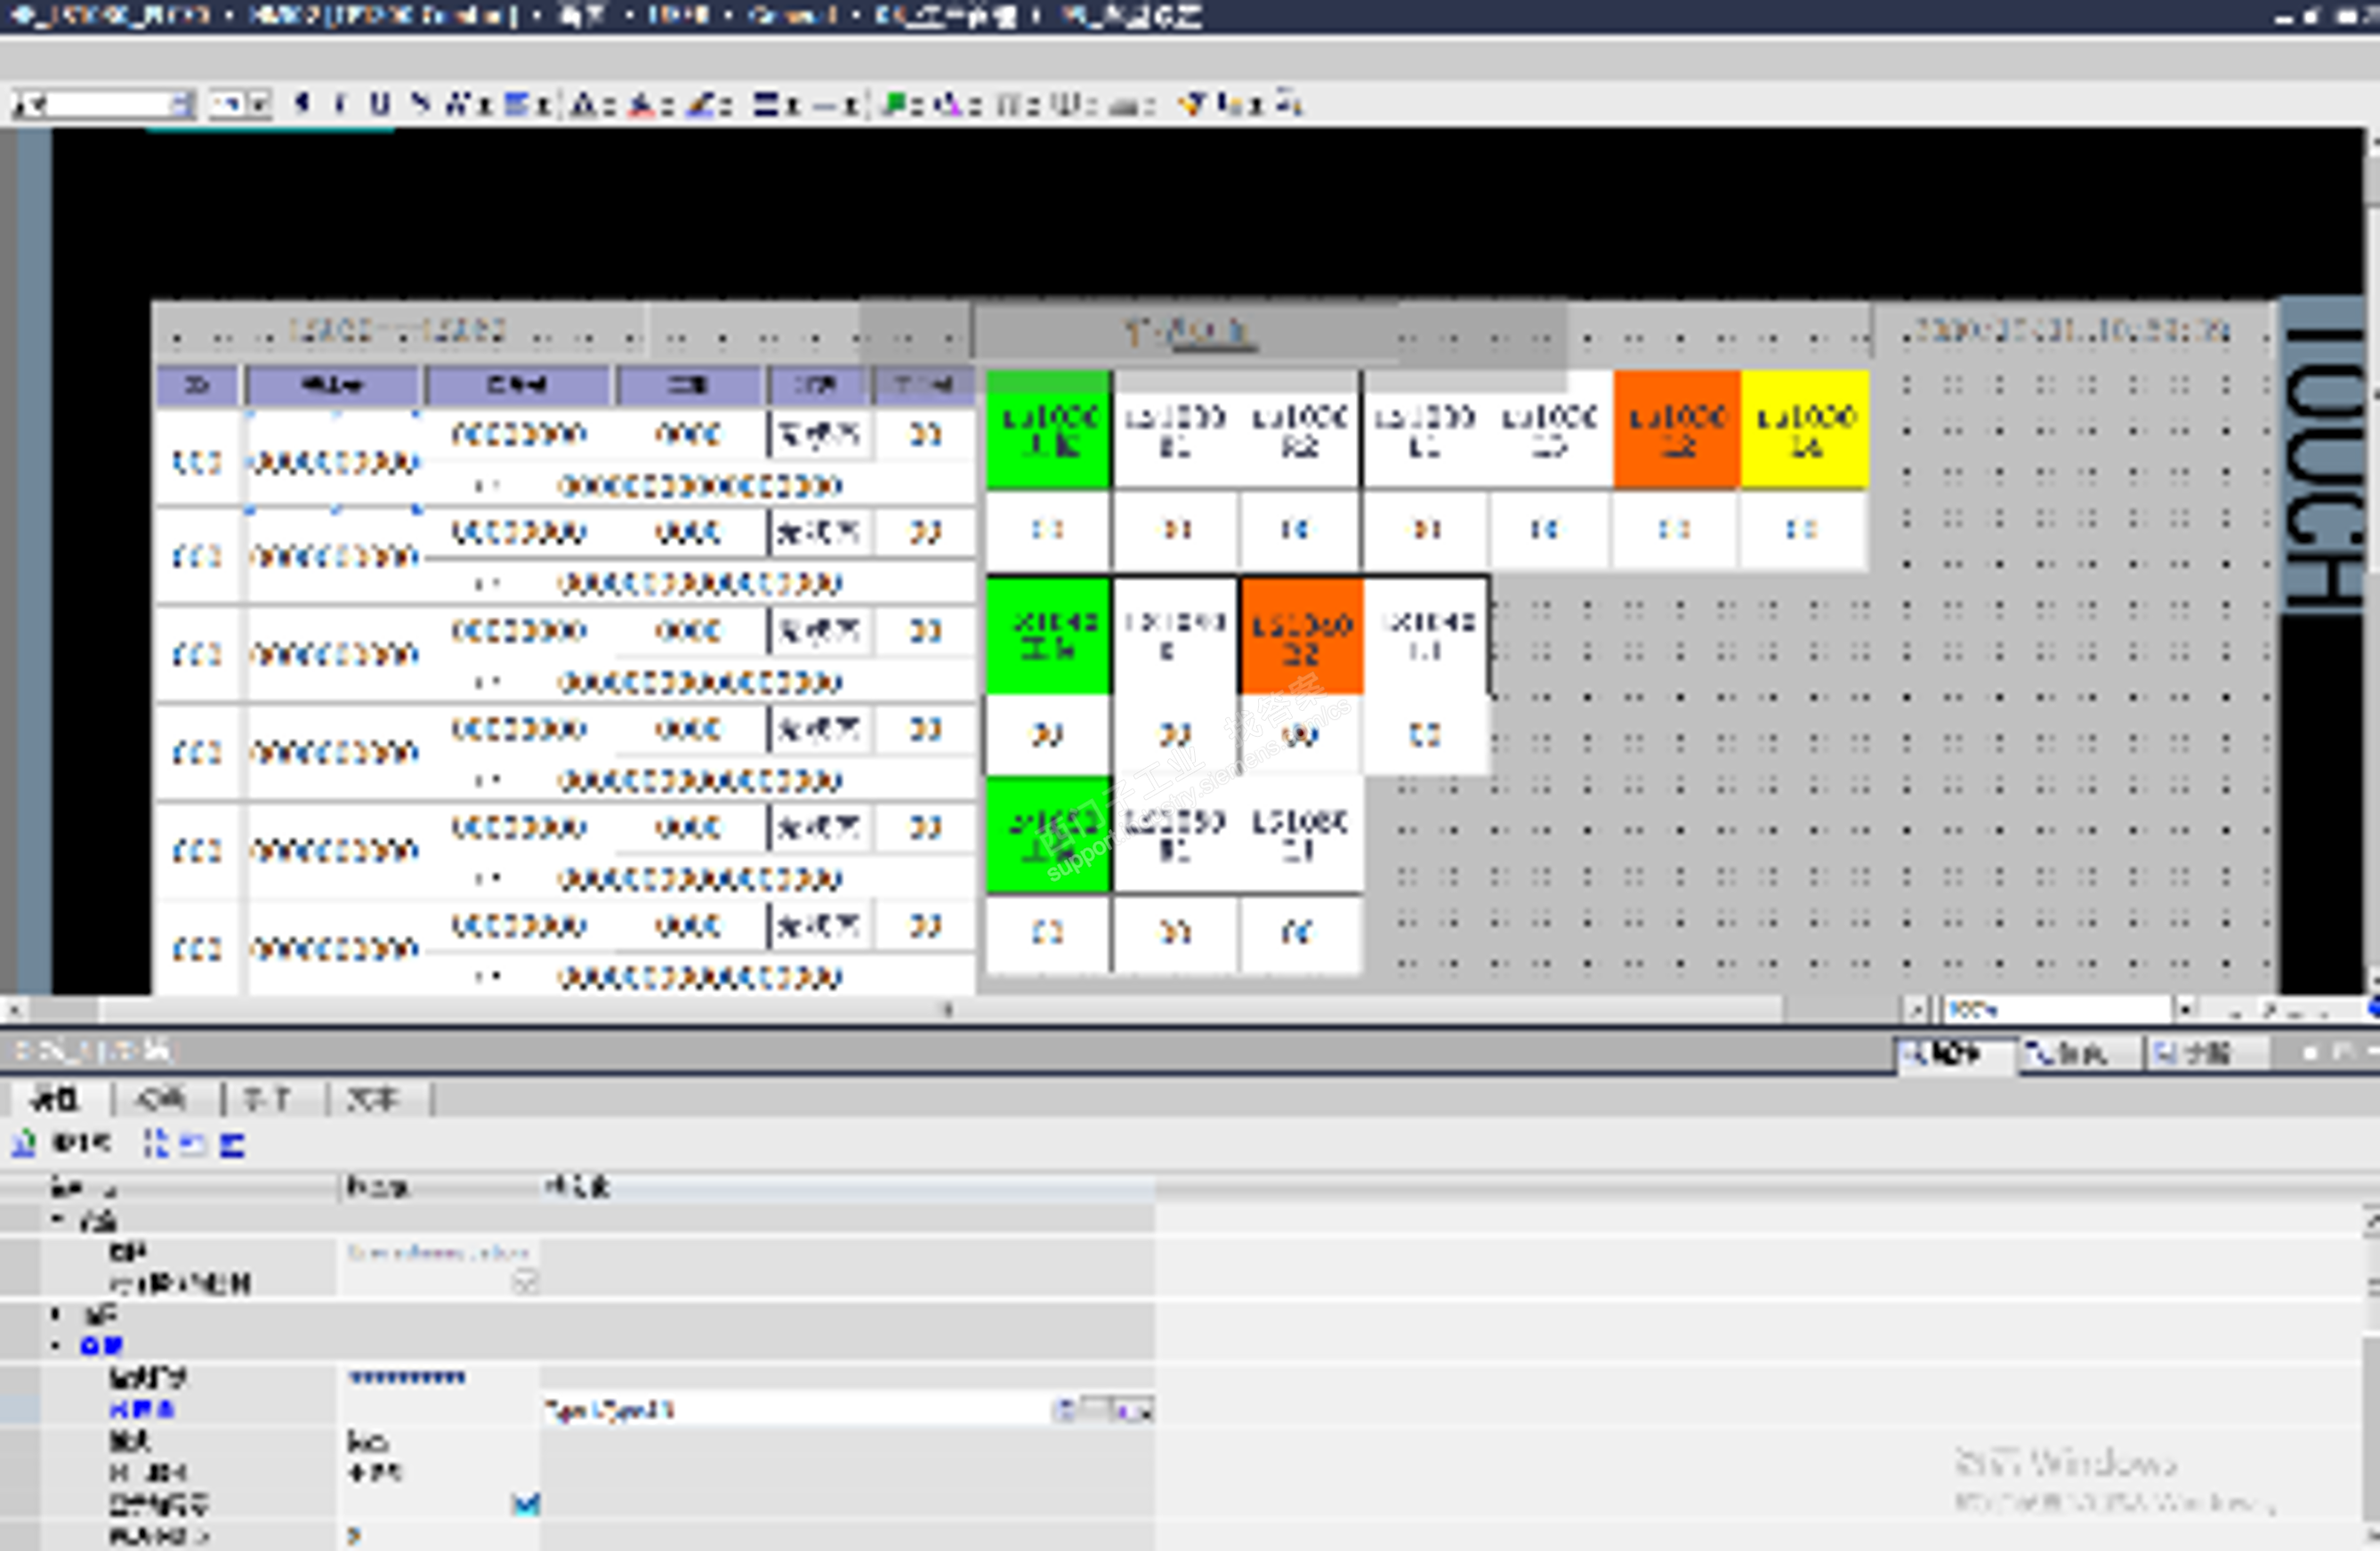This screenshot has width=2380, height=1551.
Task: Toggle underline text formatting
Action: pos(380,104)
